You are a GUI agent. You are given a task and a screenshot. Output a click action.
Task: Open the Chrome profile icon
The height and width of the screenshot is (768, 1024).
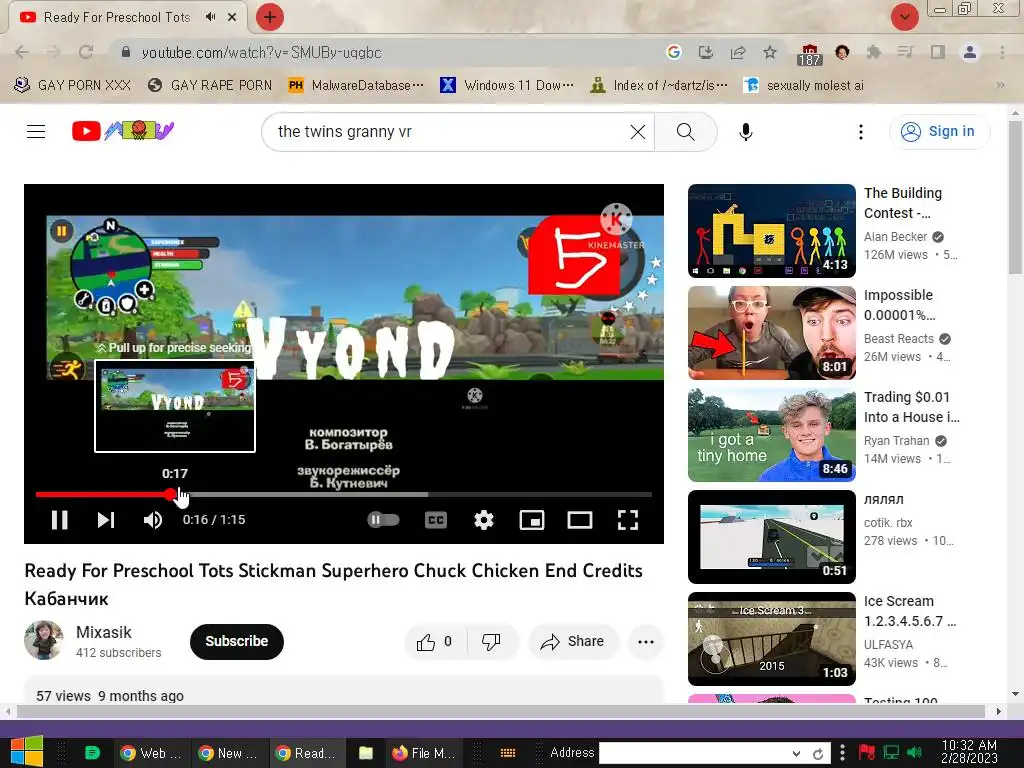(x=970, y=52)
